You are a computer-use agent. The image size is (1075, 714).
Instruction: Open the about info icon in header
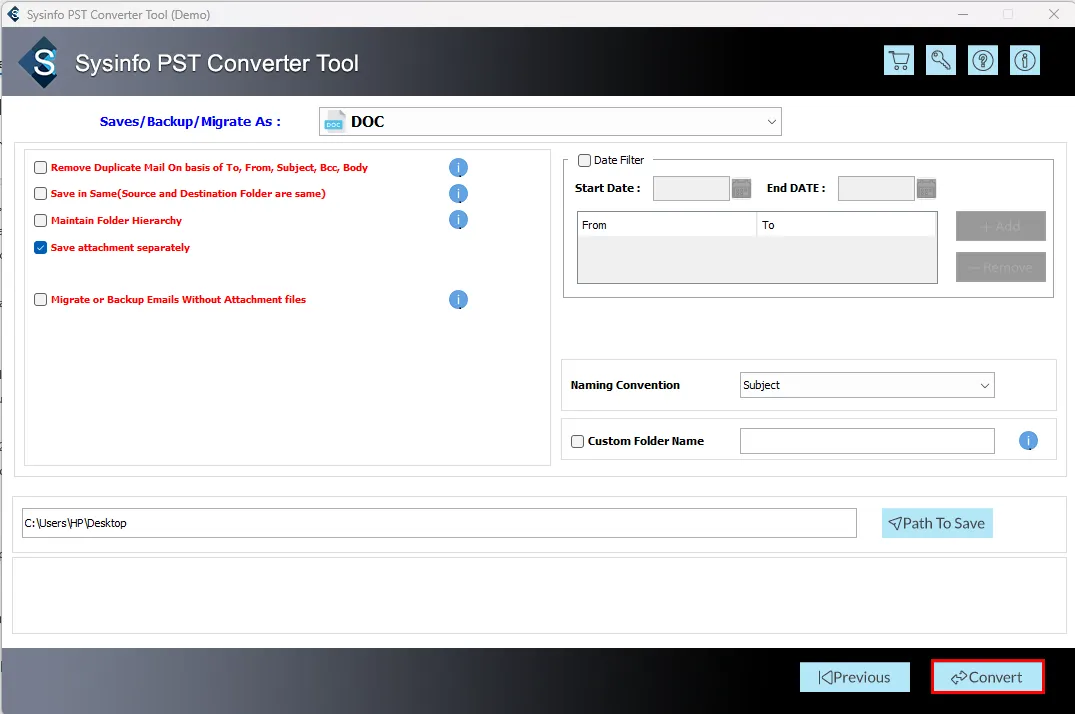pyautogui.click(x=1024, y=61)
